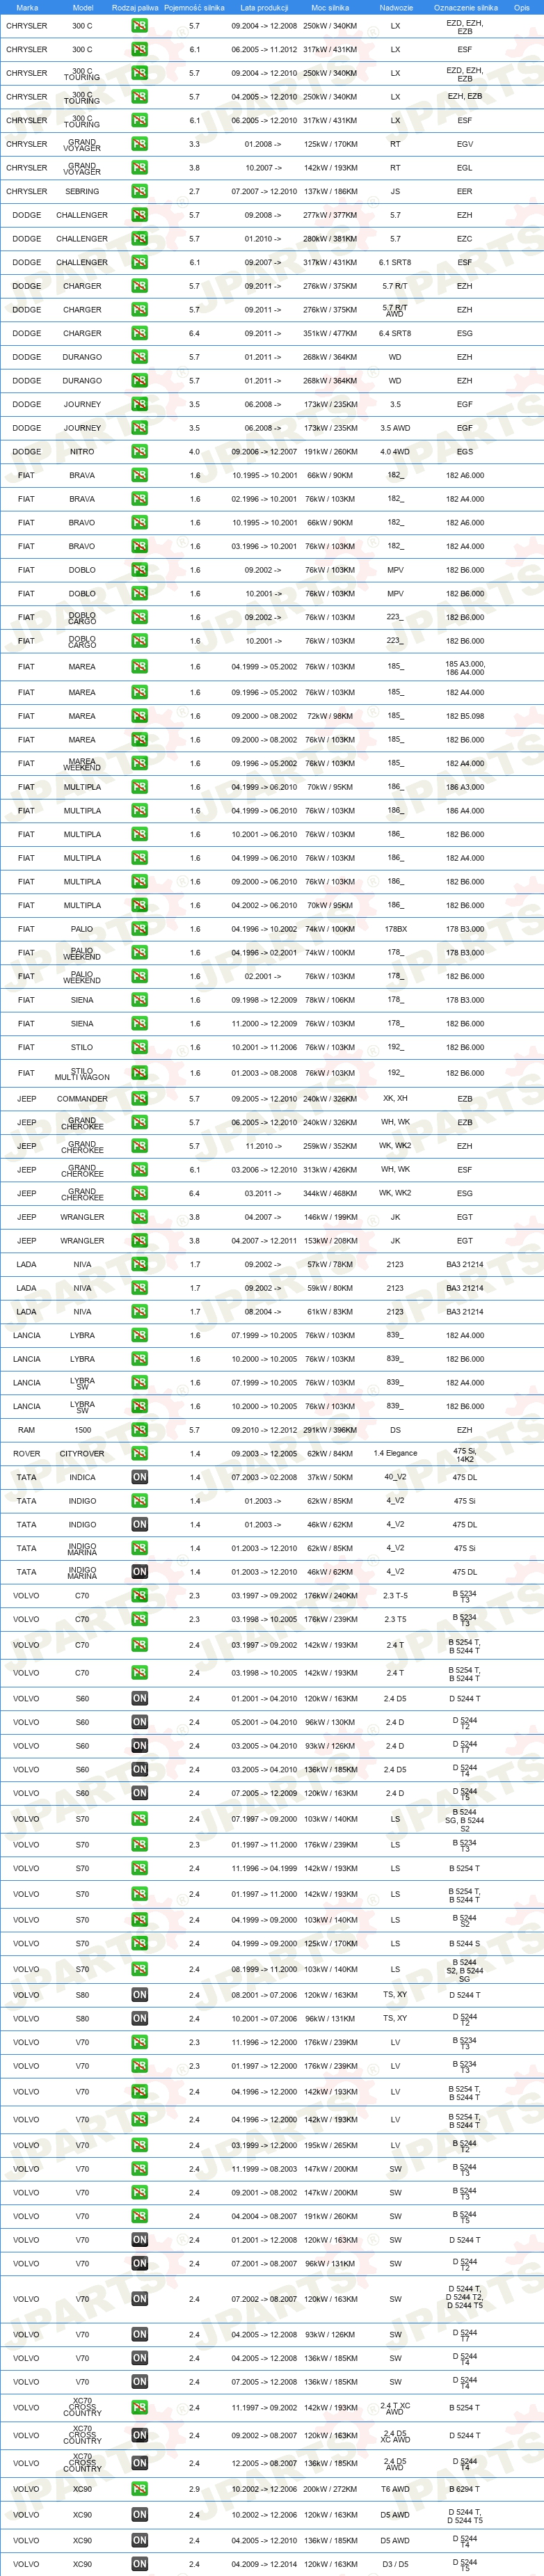Click the '351kW / 477KM' power cell
Screen dimensions: 544x2576
pyautogui.click(x=330, y=333)
